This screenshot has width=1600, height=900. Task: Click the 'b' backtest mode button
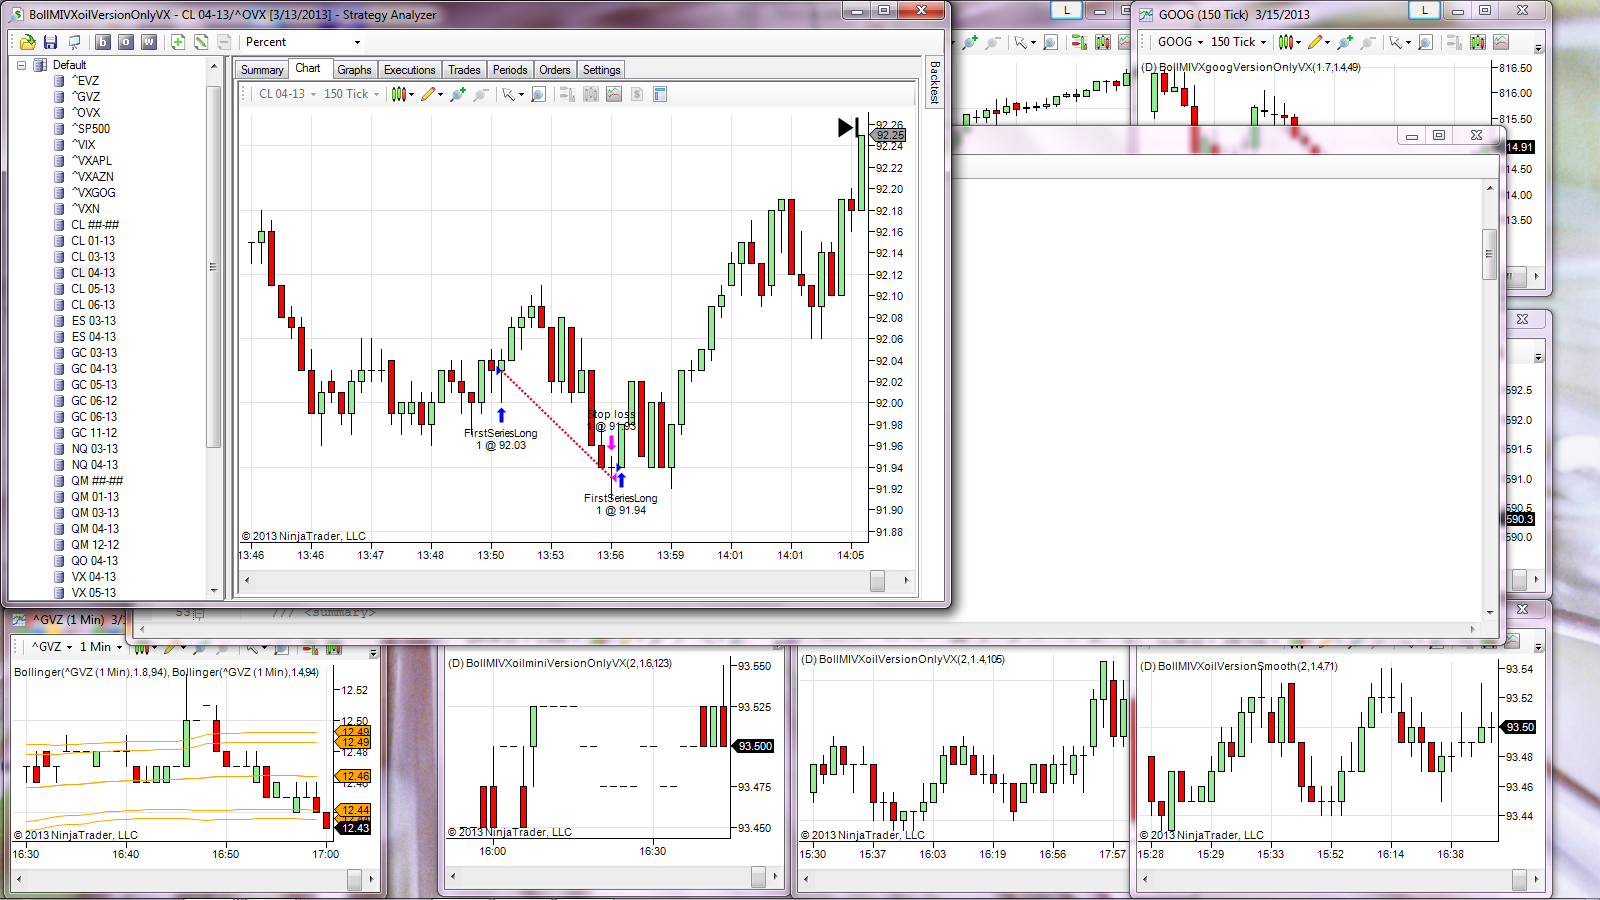[103, 42]
